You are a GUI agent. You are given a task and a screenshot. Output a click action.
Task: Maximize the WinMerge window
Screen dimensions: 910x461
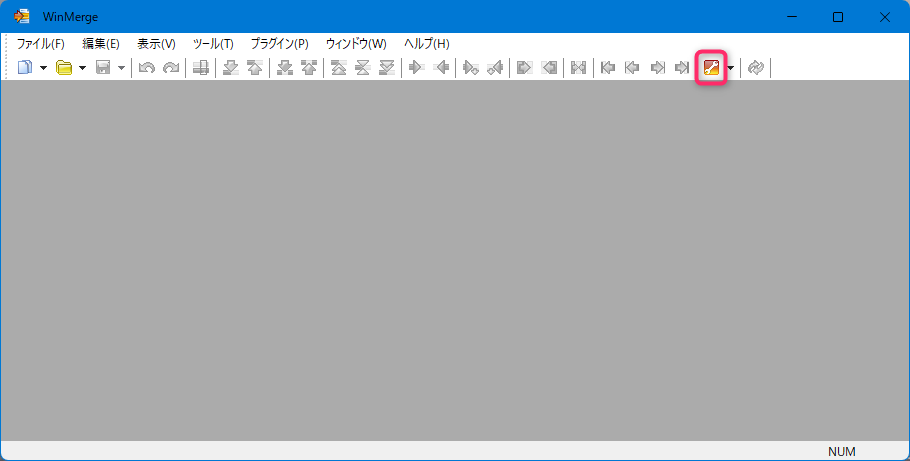pyautogui.click(x=838, y=17)
